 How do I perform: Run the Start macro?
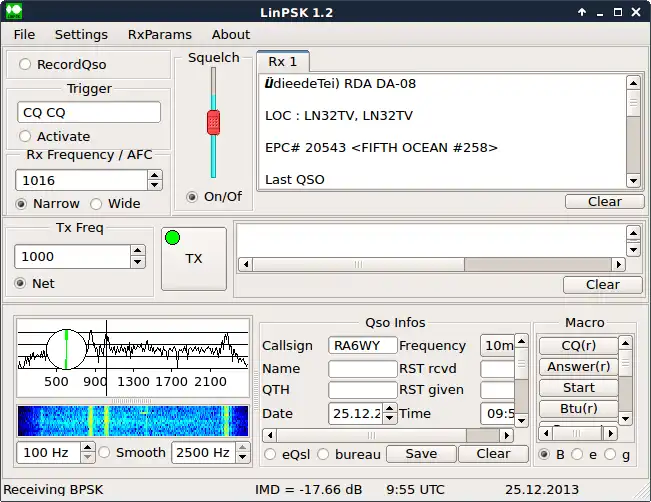578,387
